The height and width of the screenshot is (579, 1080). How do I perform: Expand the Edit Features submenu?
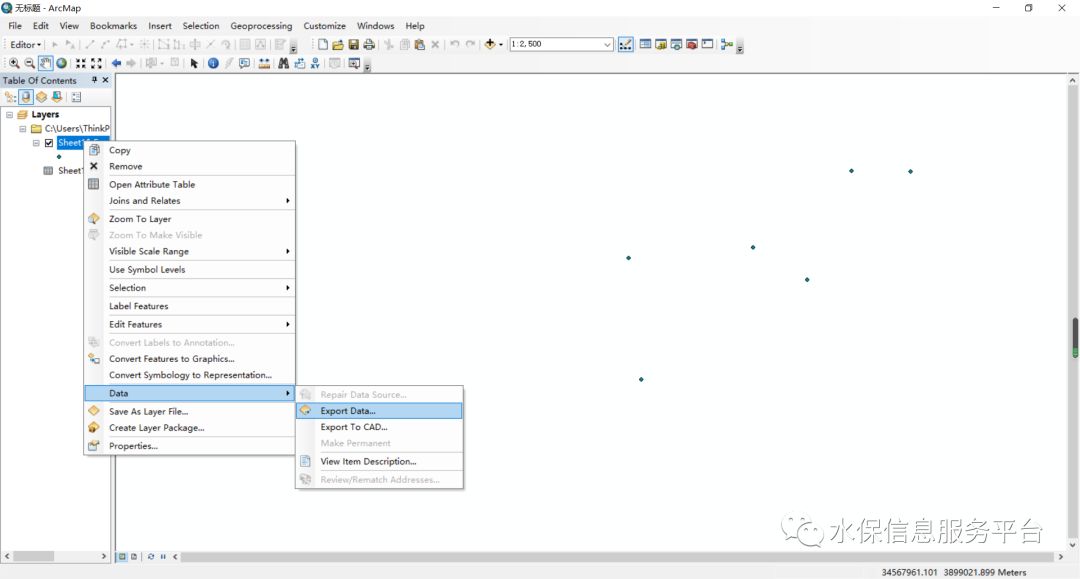[189, 324]
